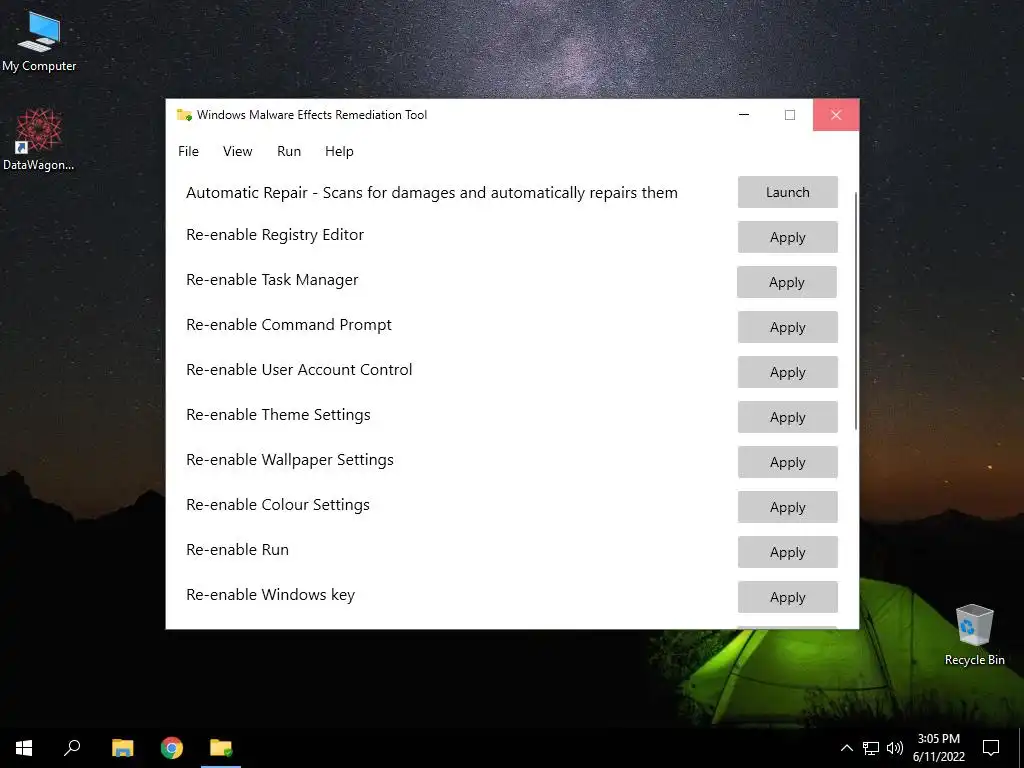Viewport: 1024px width, 768px height.
Task: Click the Windows Start button
Action: tap(24, 748)
